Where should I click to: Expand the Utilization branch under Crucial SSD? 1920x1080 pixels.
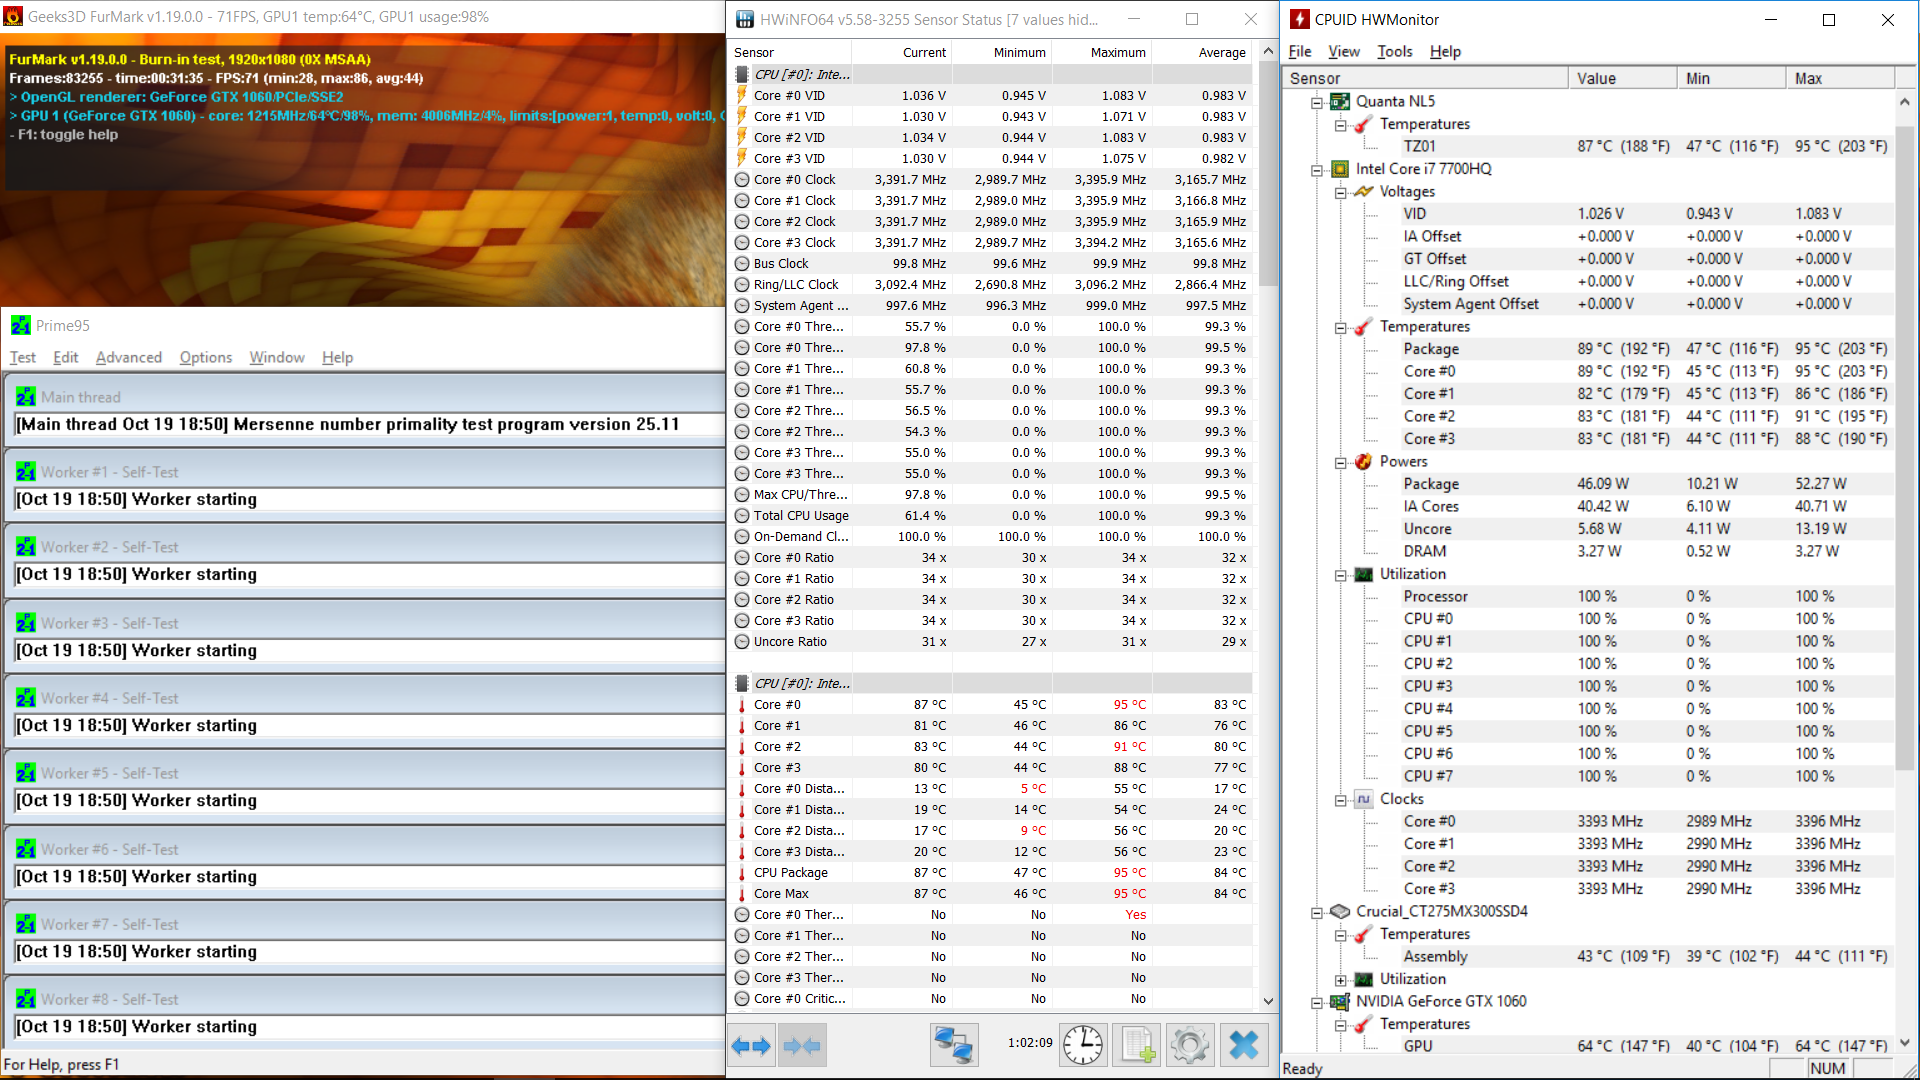(x=1341, y=980)
